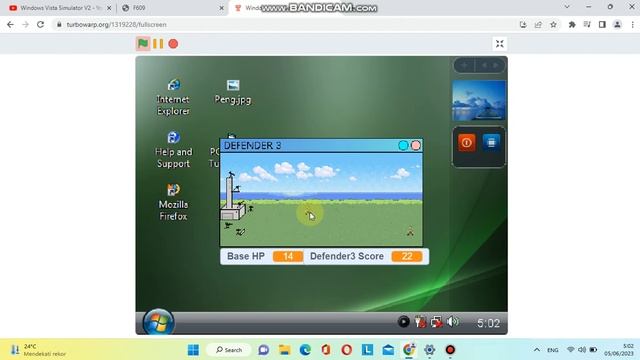Close the F609 browser tab

point(222,8)
